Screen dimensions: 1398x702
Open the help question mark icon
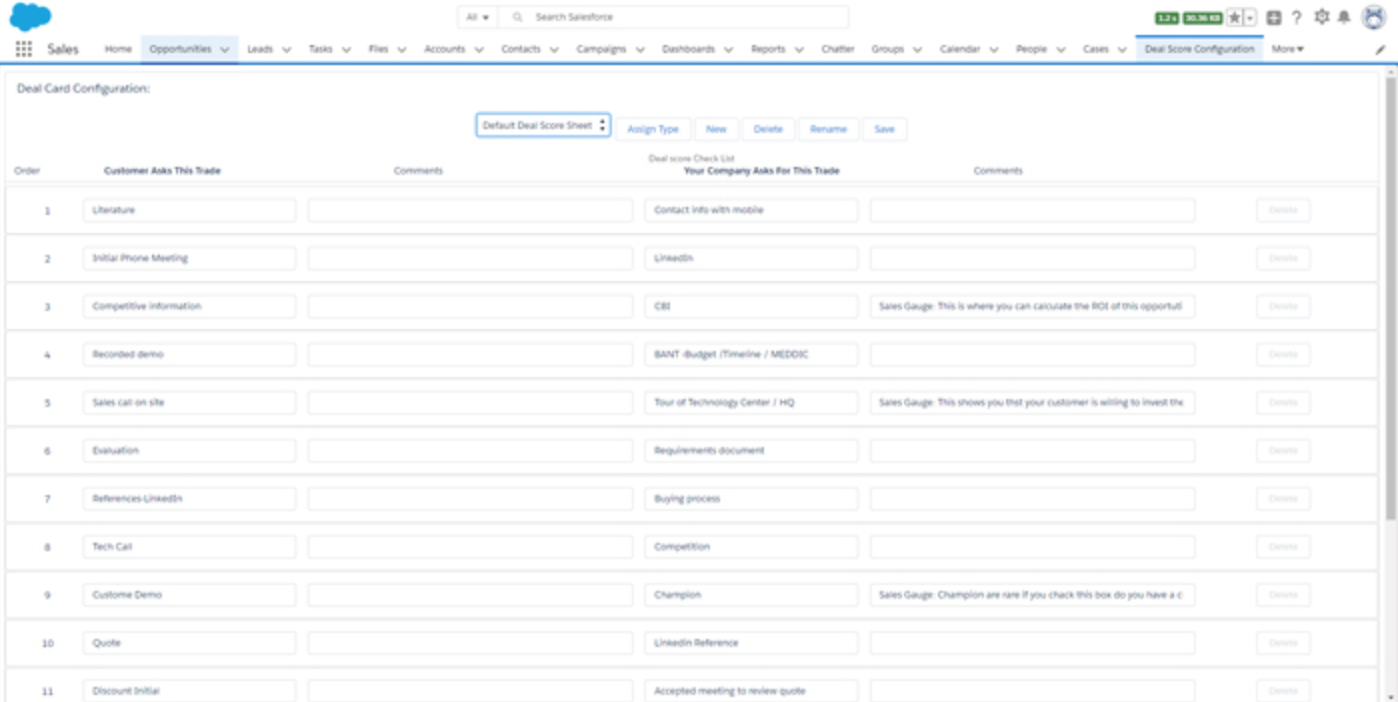pos(1297,17)
